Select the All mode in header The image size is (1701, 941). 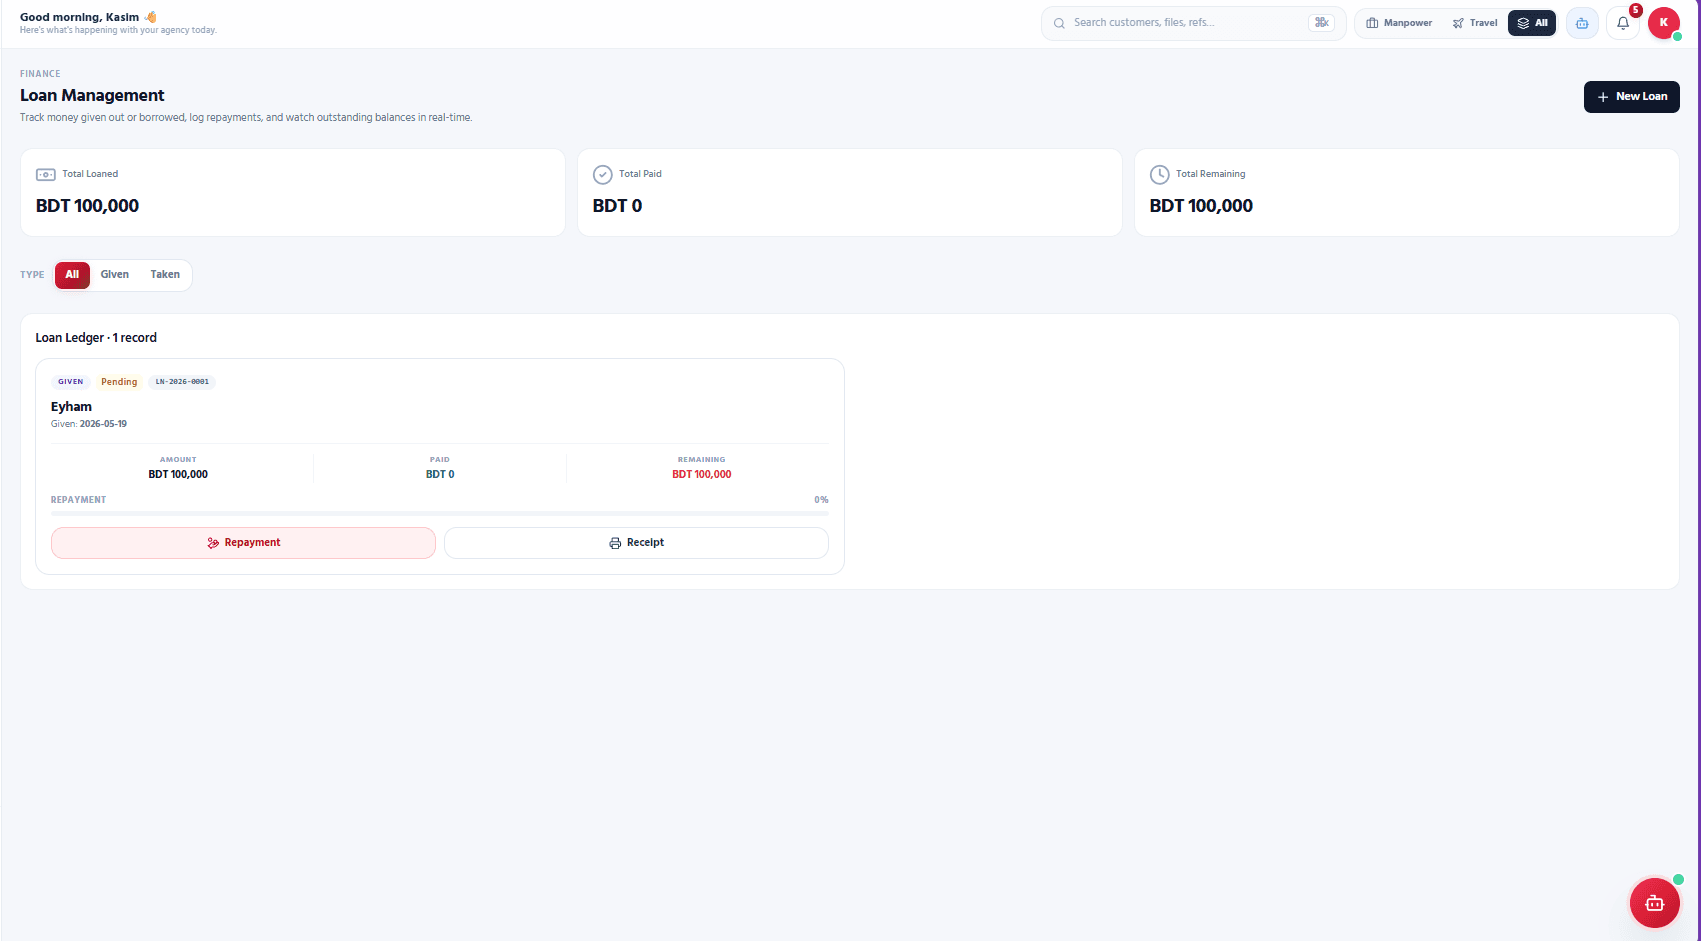[1532, 23]
